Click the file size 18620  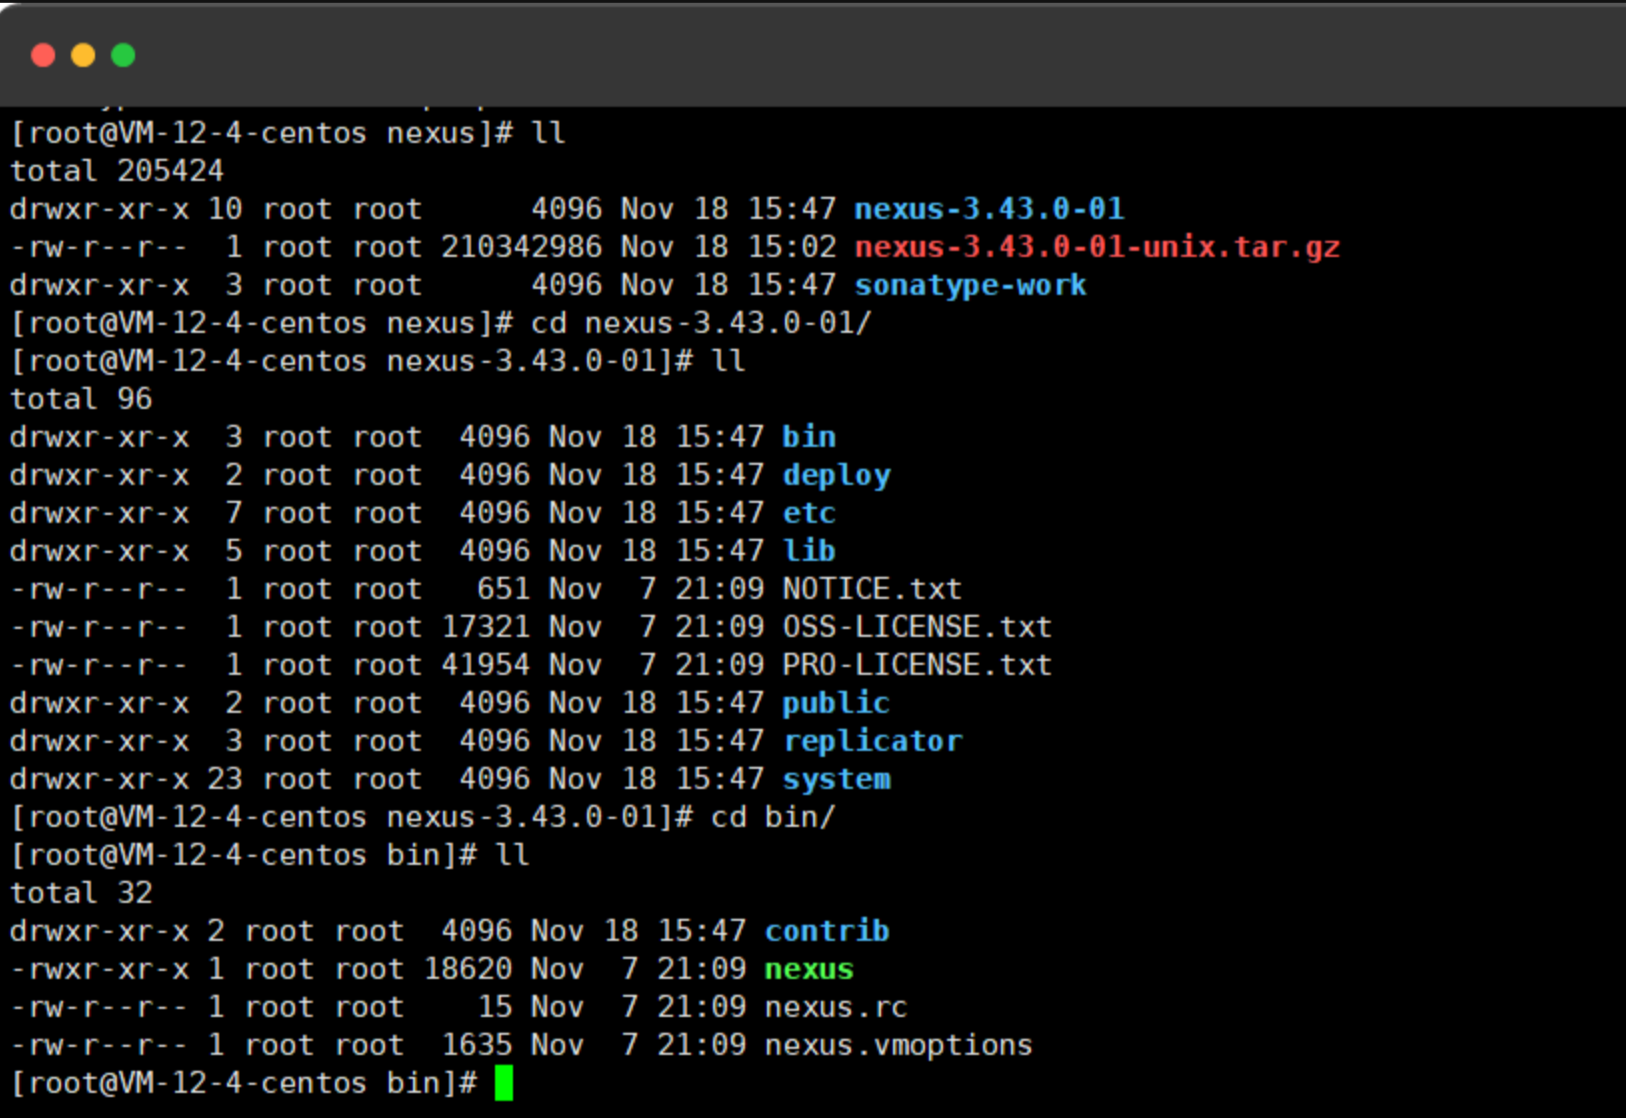coord(468,969)
